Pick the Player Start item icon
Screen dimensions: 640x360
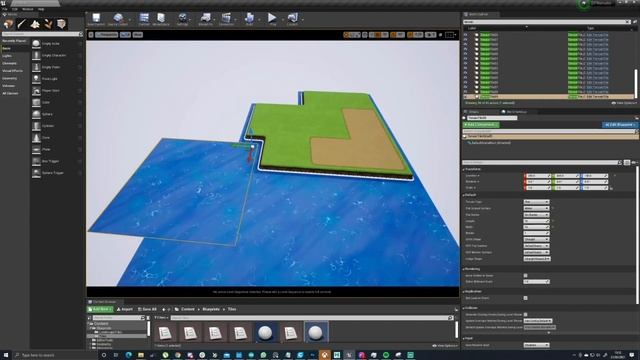point(36,91)
